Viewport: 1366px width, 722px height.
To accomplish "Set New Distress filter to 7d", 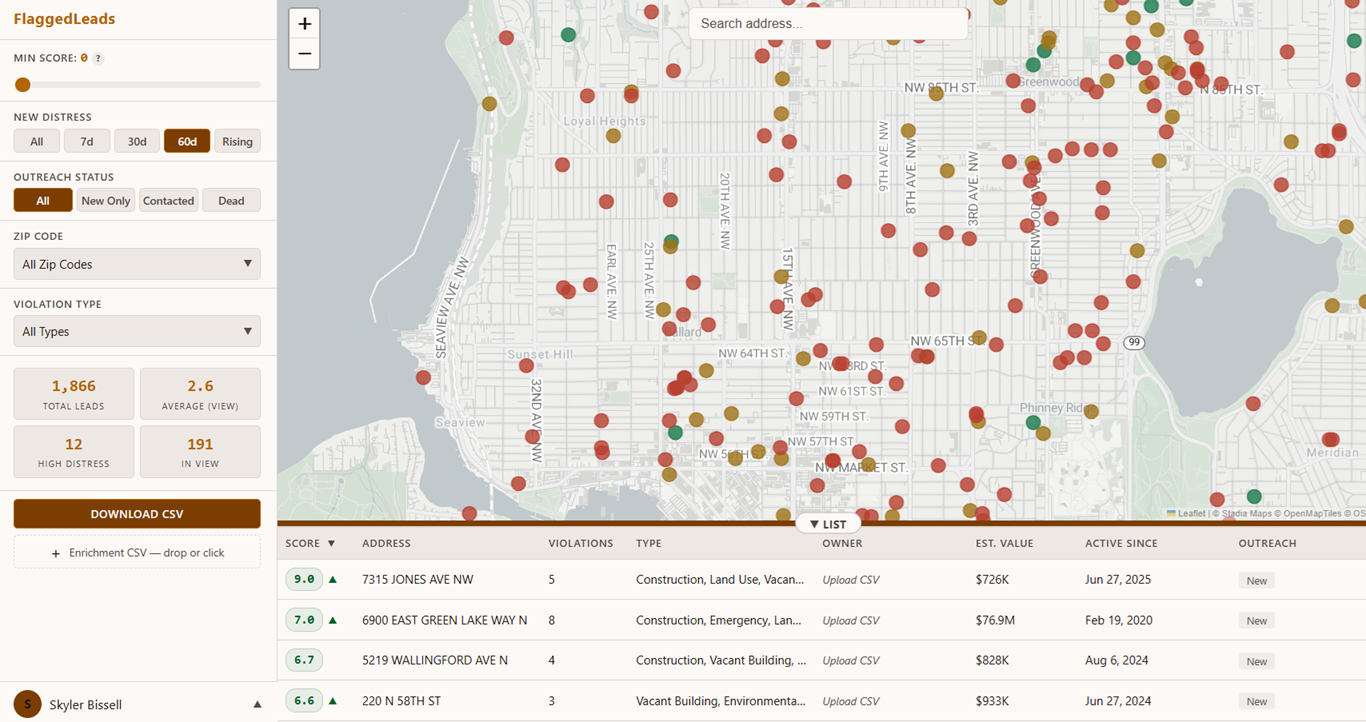I will (x=87, y=141).
